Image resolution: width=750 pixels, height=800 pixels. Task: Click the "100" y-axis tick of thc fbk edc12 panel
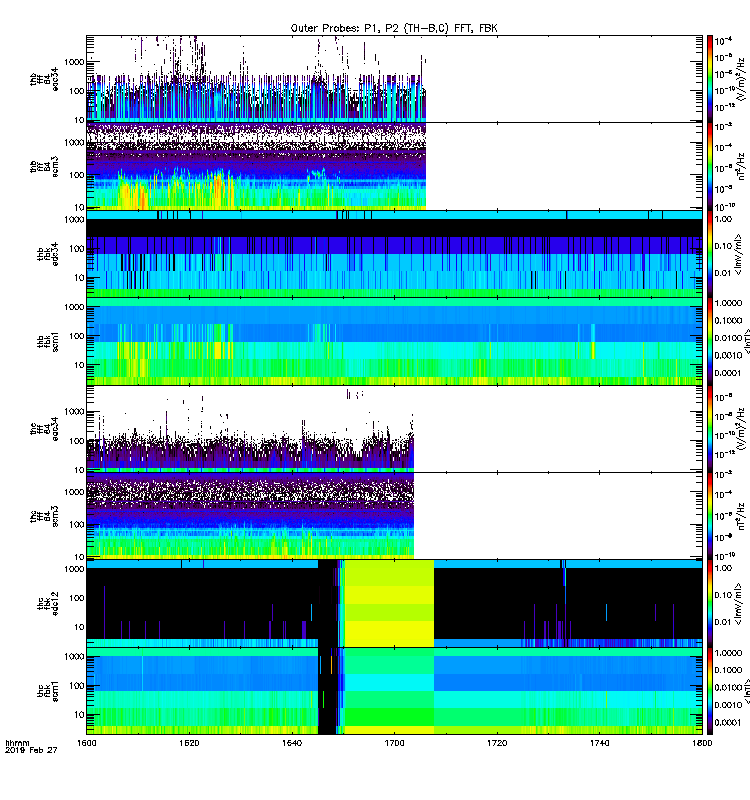[77, 598]
